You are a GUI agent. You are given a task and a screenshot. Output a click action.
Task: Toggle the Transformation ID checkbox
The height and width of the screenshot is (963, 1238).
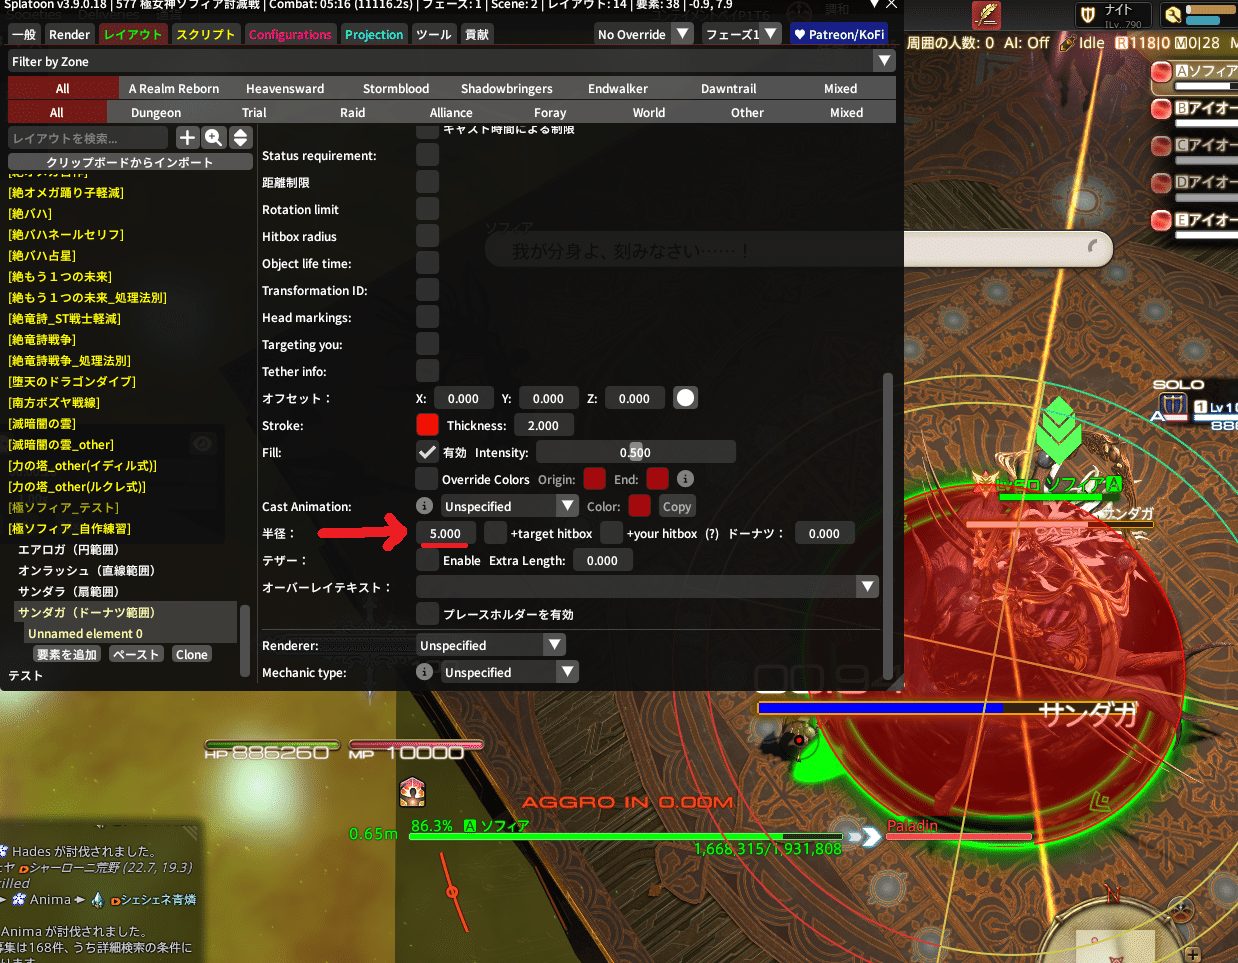coord(427,290)
